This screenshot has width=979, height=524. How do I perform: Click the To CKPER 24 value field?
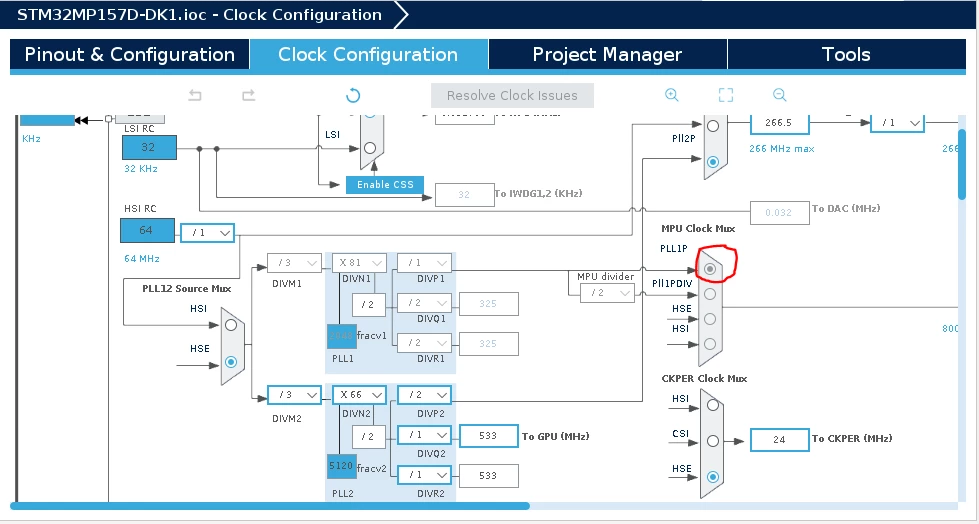(x=779, y=440)
